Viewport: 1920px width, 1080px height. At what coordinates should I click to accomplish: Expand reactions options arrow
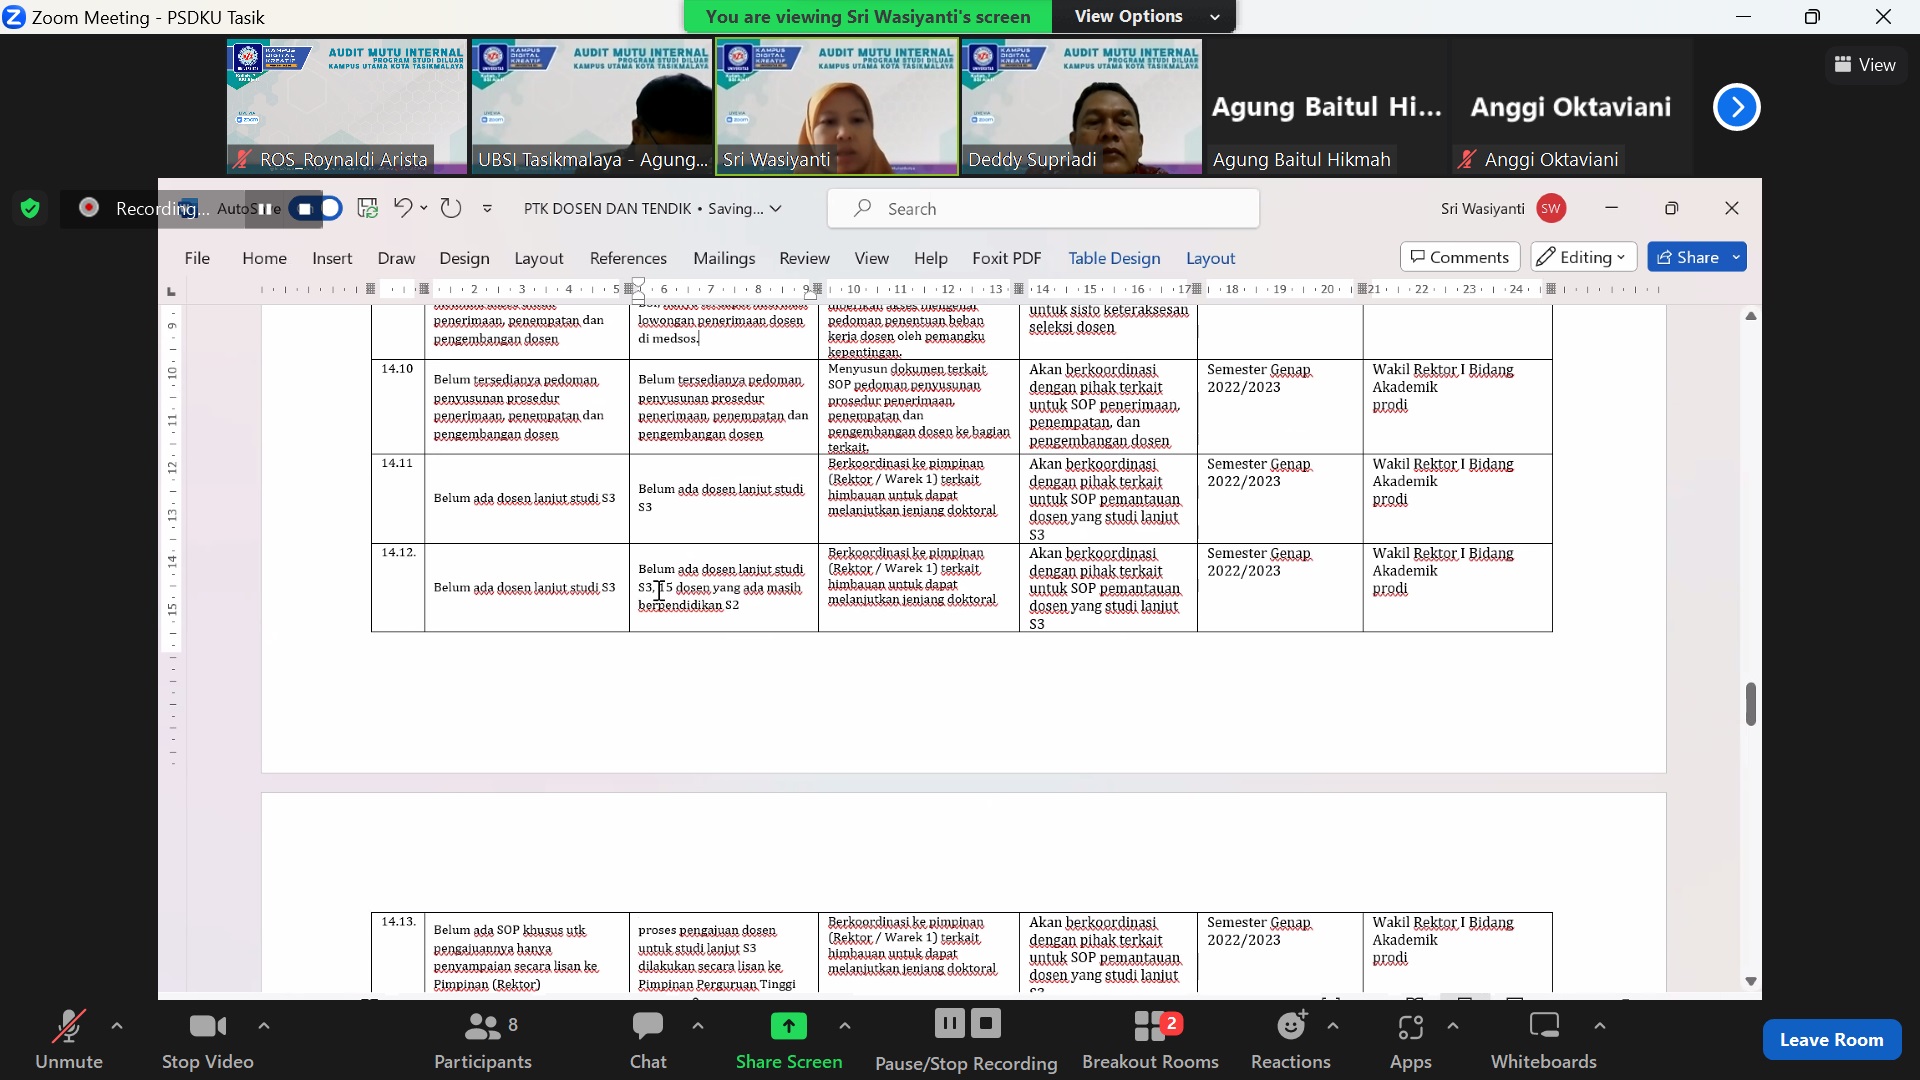tap(1333, 1026)
